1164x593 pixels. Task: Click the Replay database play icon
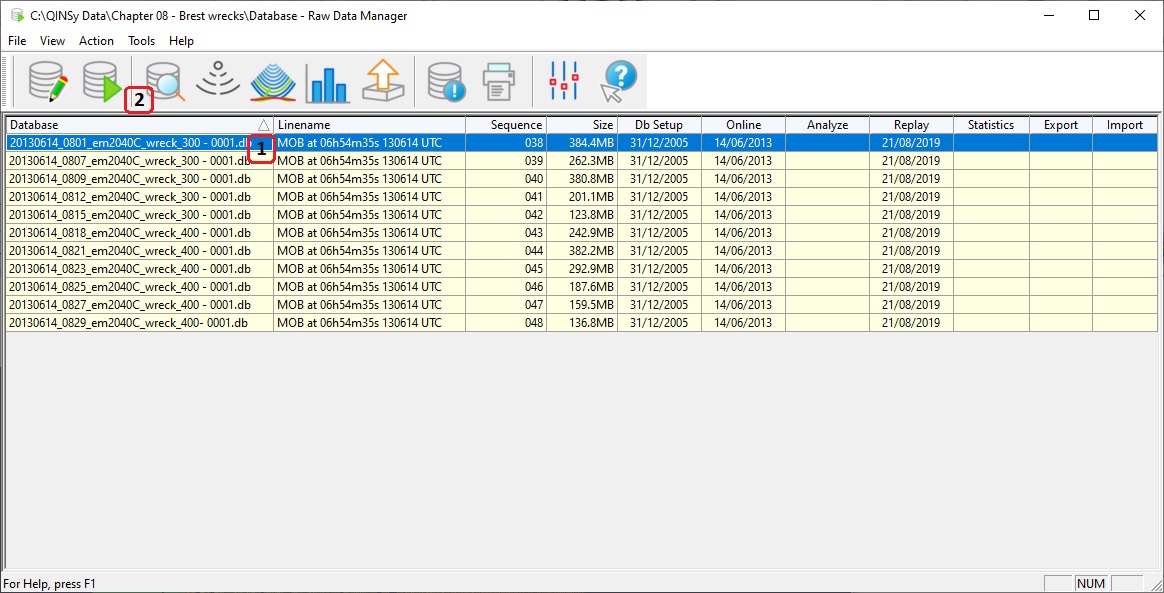[101, 81]
